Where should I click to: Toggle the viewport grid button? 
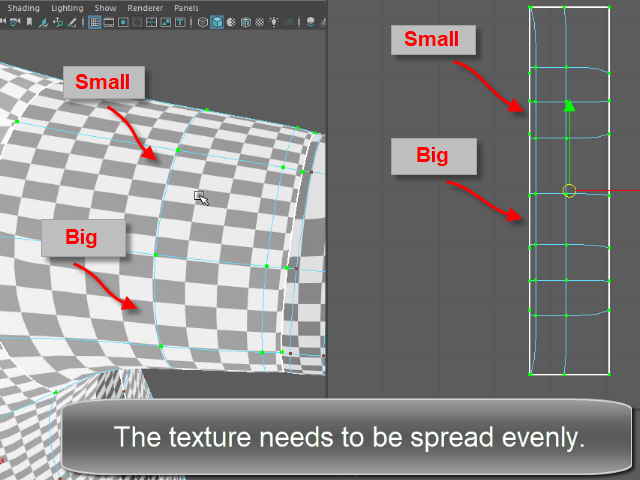94,21
